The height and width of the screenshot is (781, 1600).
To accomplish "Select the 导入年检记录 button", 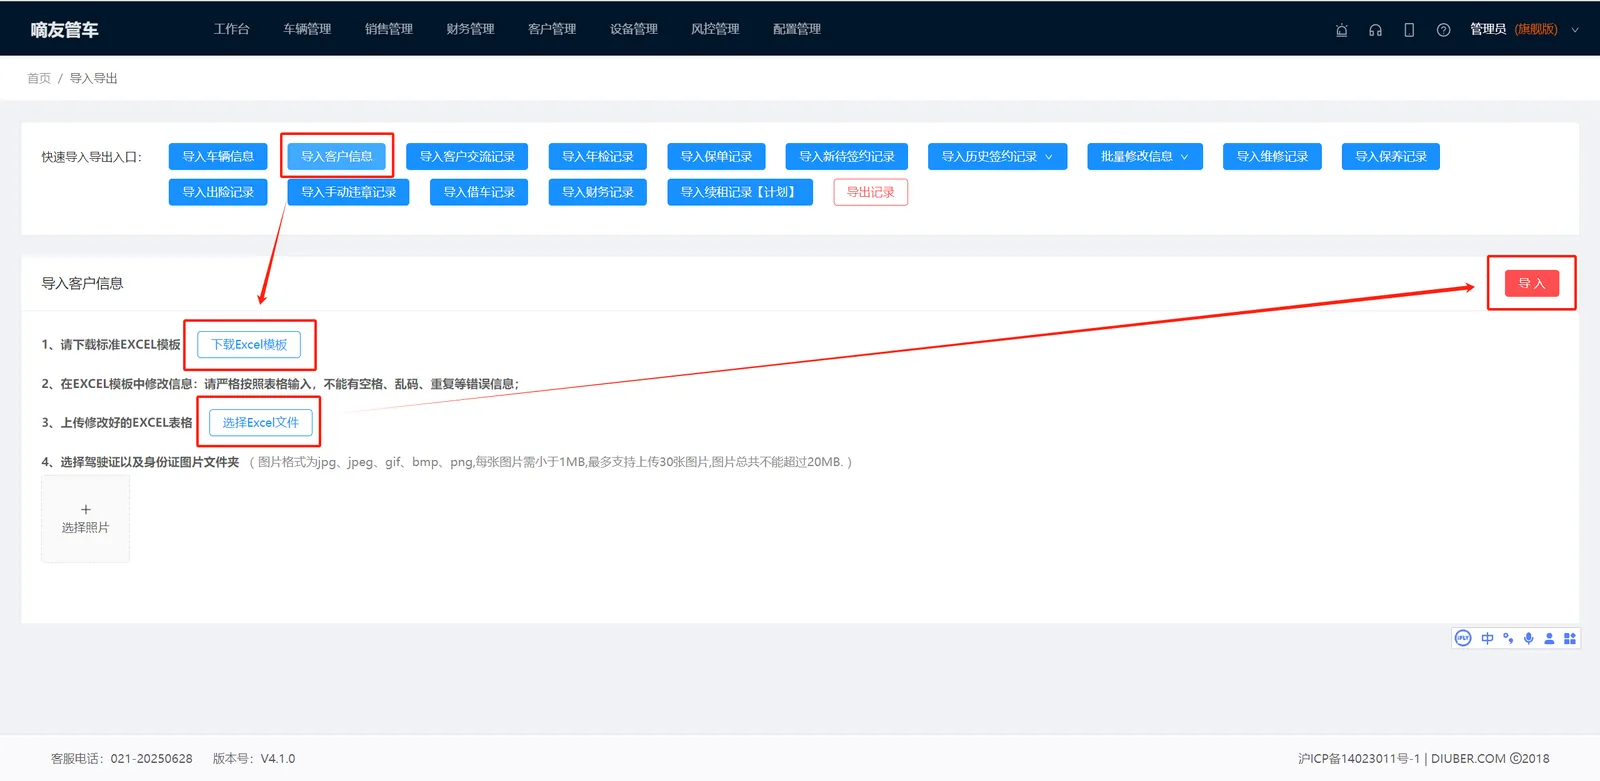I will point(598,157).
